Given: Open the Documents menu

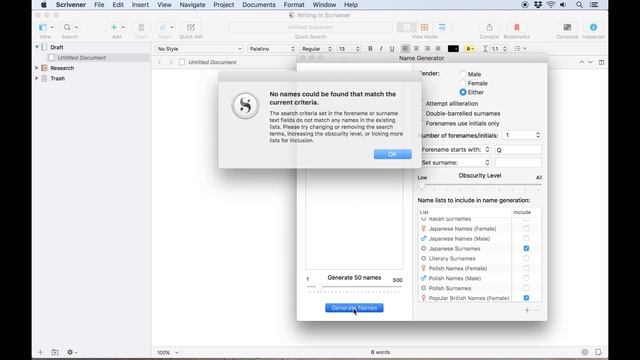Looking at the screenshot, I should pos(259,5).
